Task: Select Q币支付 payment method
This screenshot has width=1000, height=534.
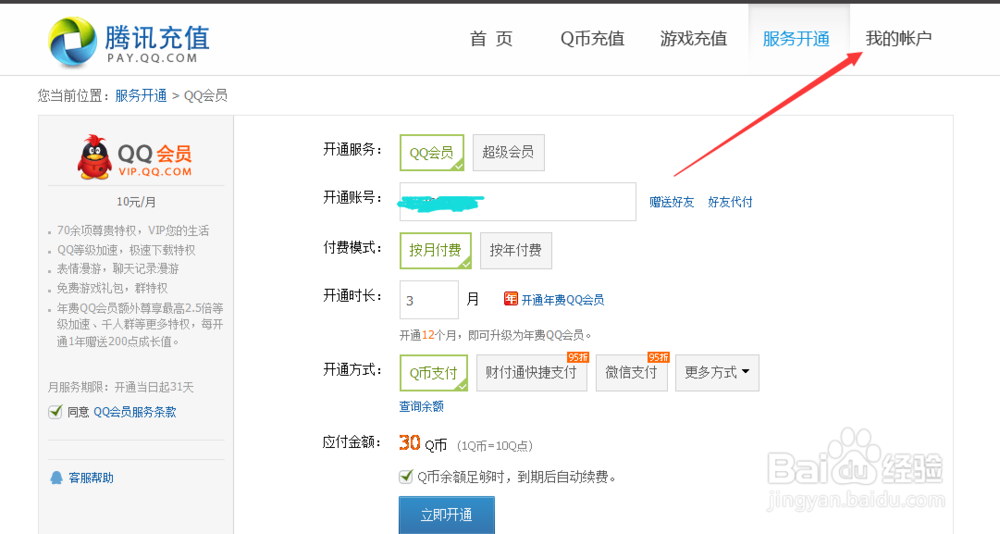Action: tap(434, 373)
